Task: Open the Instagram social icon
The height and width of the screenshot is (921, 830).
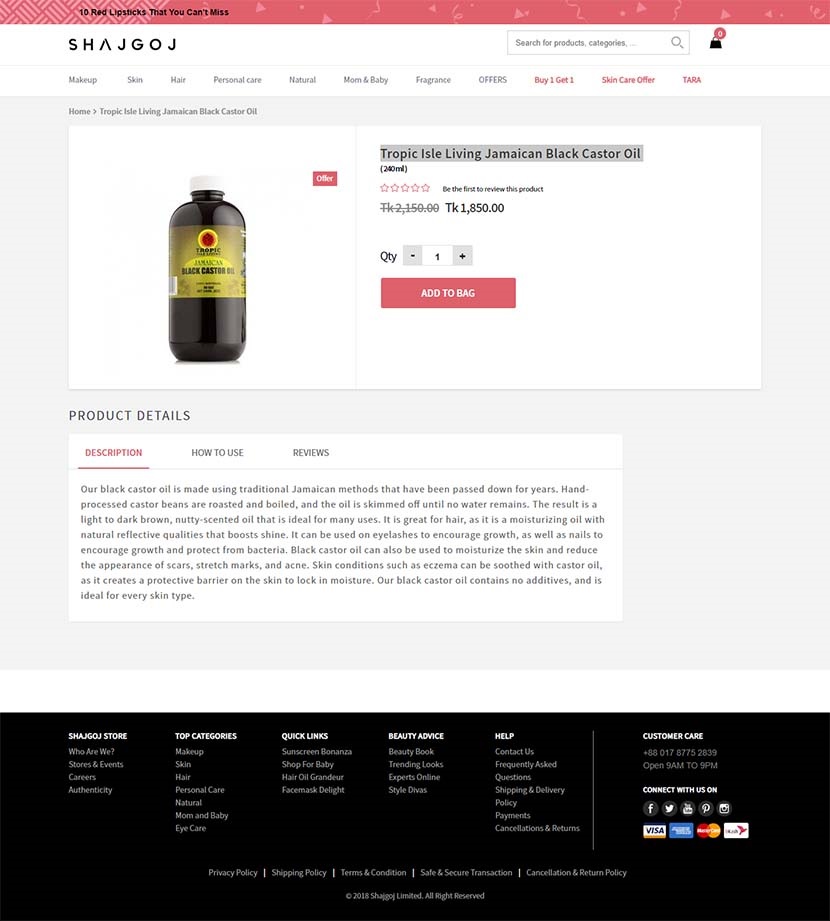Action: coord(724,808)
